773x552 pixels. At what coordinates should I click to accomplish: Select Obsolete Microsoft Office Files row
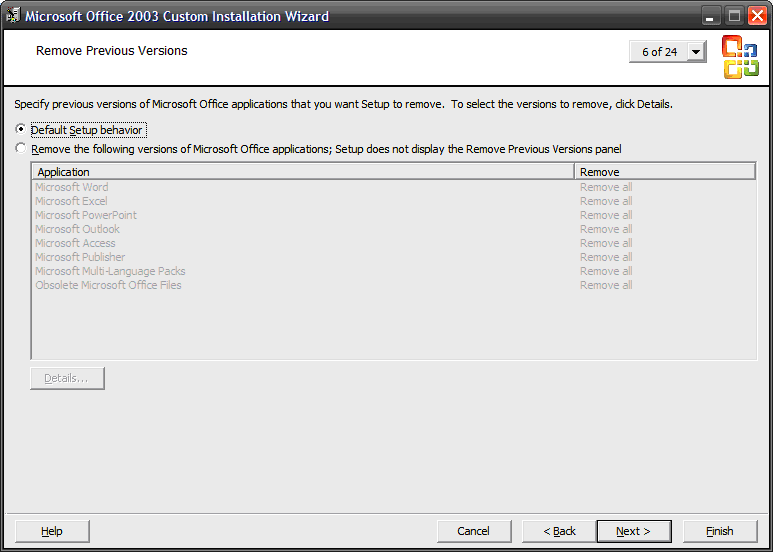click(x=108, y=285)
